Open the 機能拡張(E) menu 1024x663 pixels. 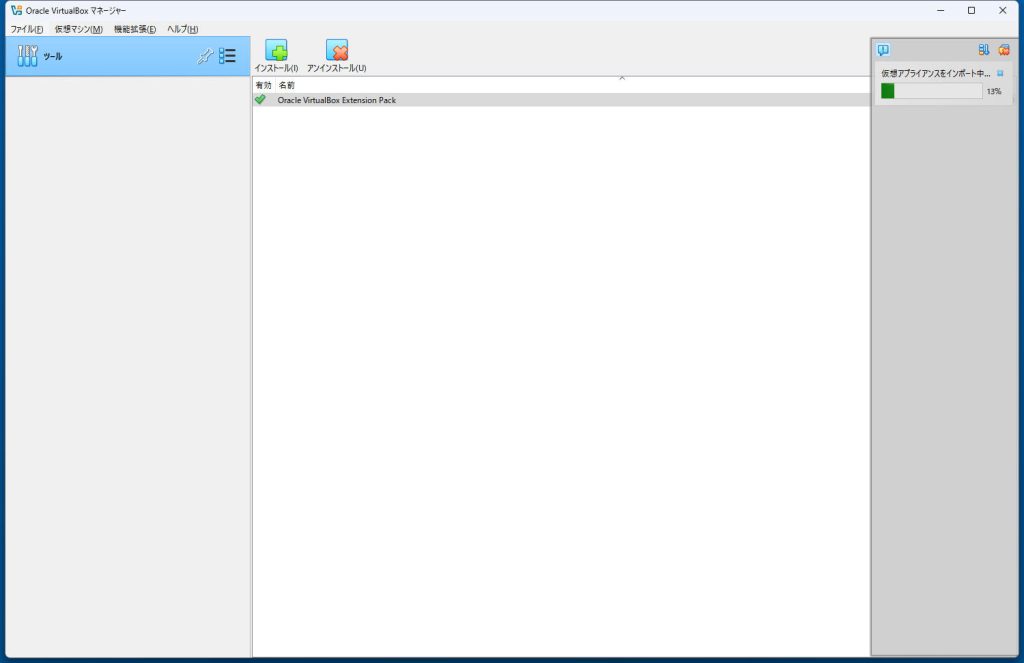135,29
